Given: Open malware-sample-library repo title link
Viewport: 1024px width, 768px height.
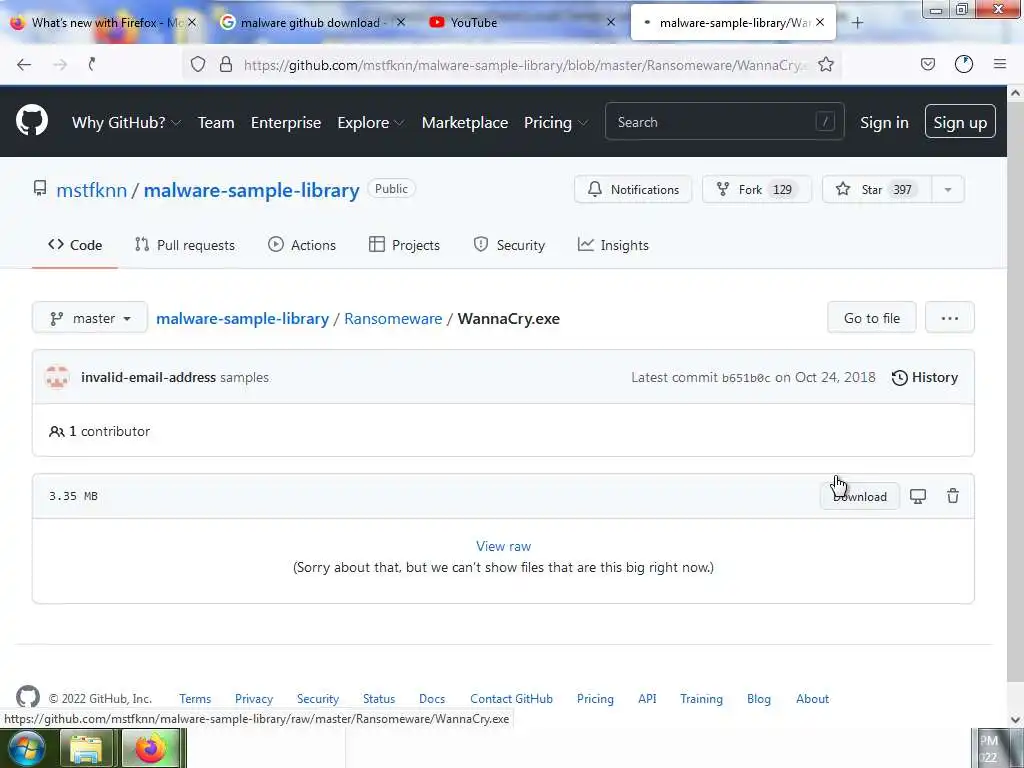Looking at the screenshot, I should click(251, 190).
